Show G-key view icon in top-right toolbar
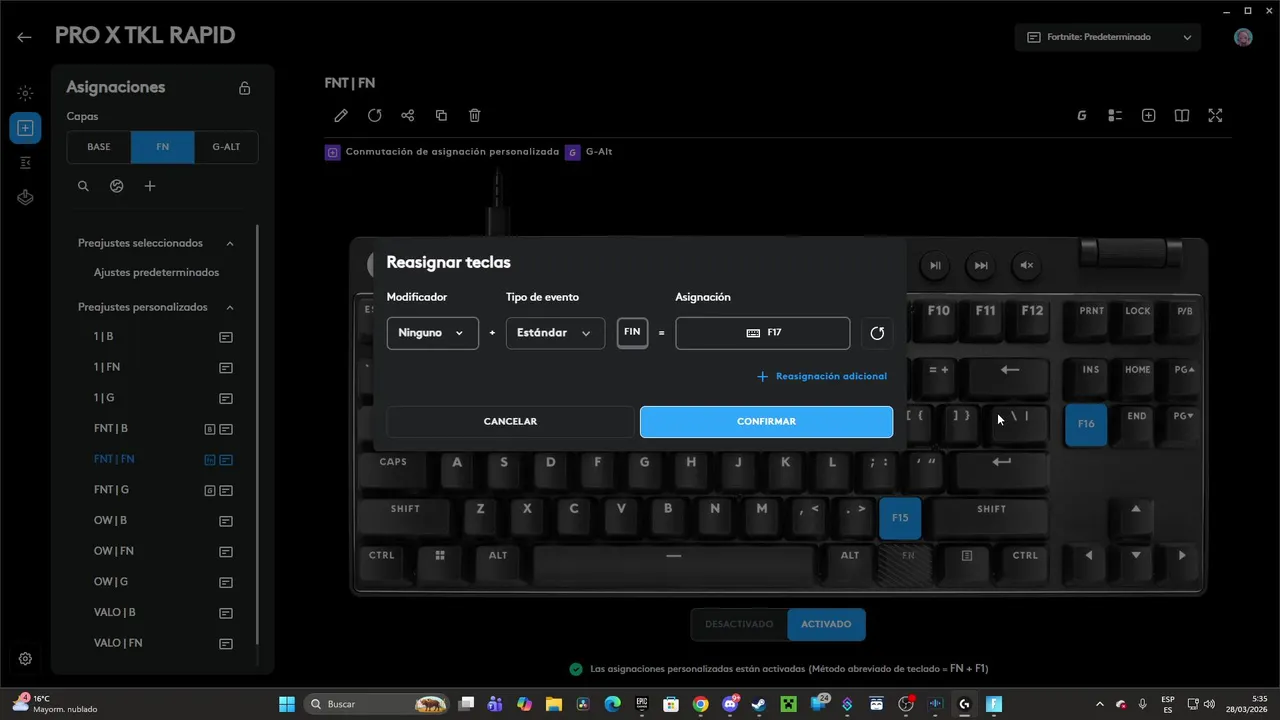 click(1082, 116)
